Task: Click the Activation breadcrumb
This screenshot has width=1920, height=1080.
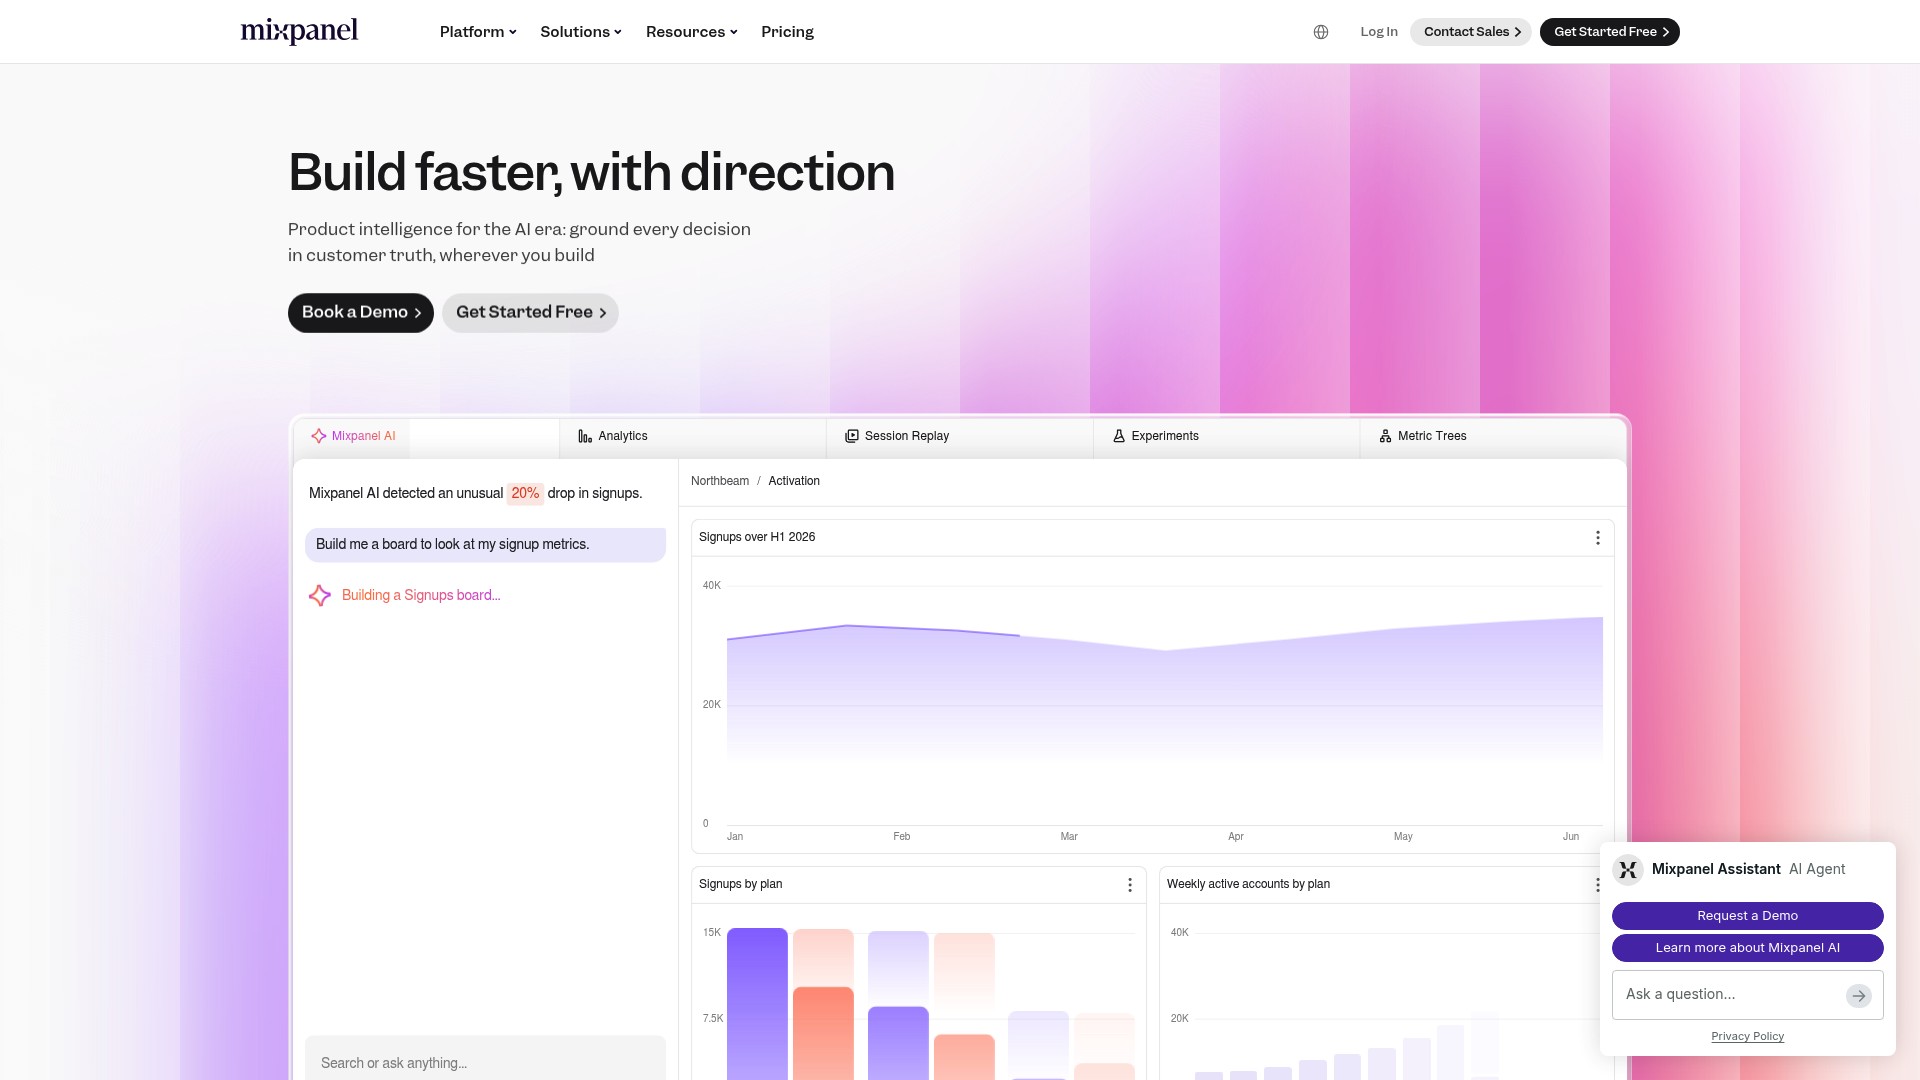Action: pyautogui.click(x=794, y=481)
